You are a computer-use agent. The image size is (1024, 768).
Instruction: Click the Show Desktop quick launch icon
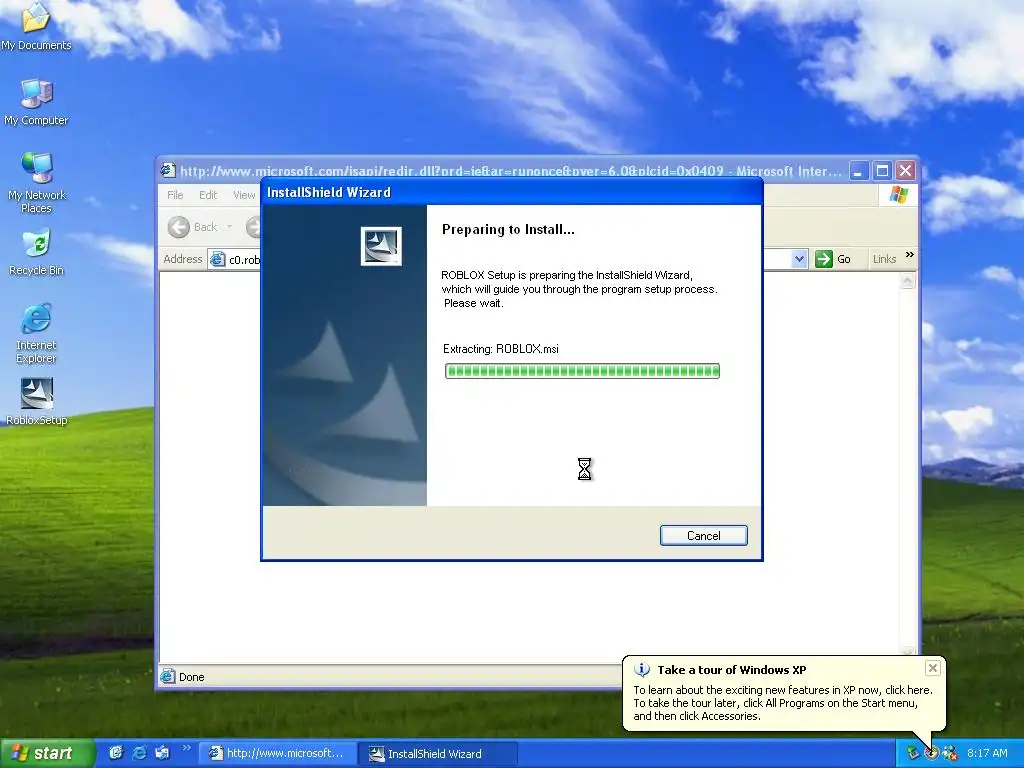116,753
